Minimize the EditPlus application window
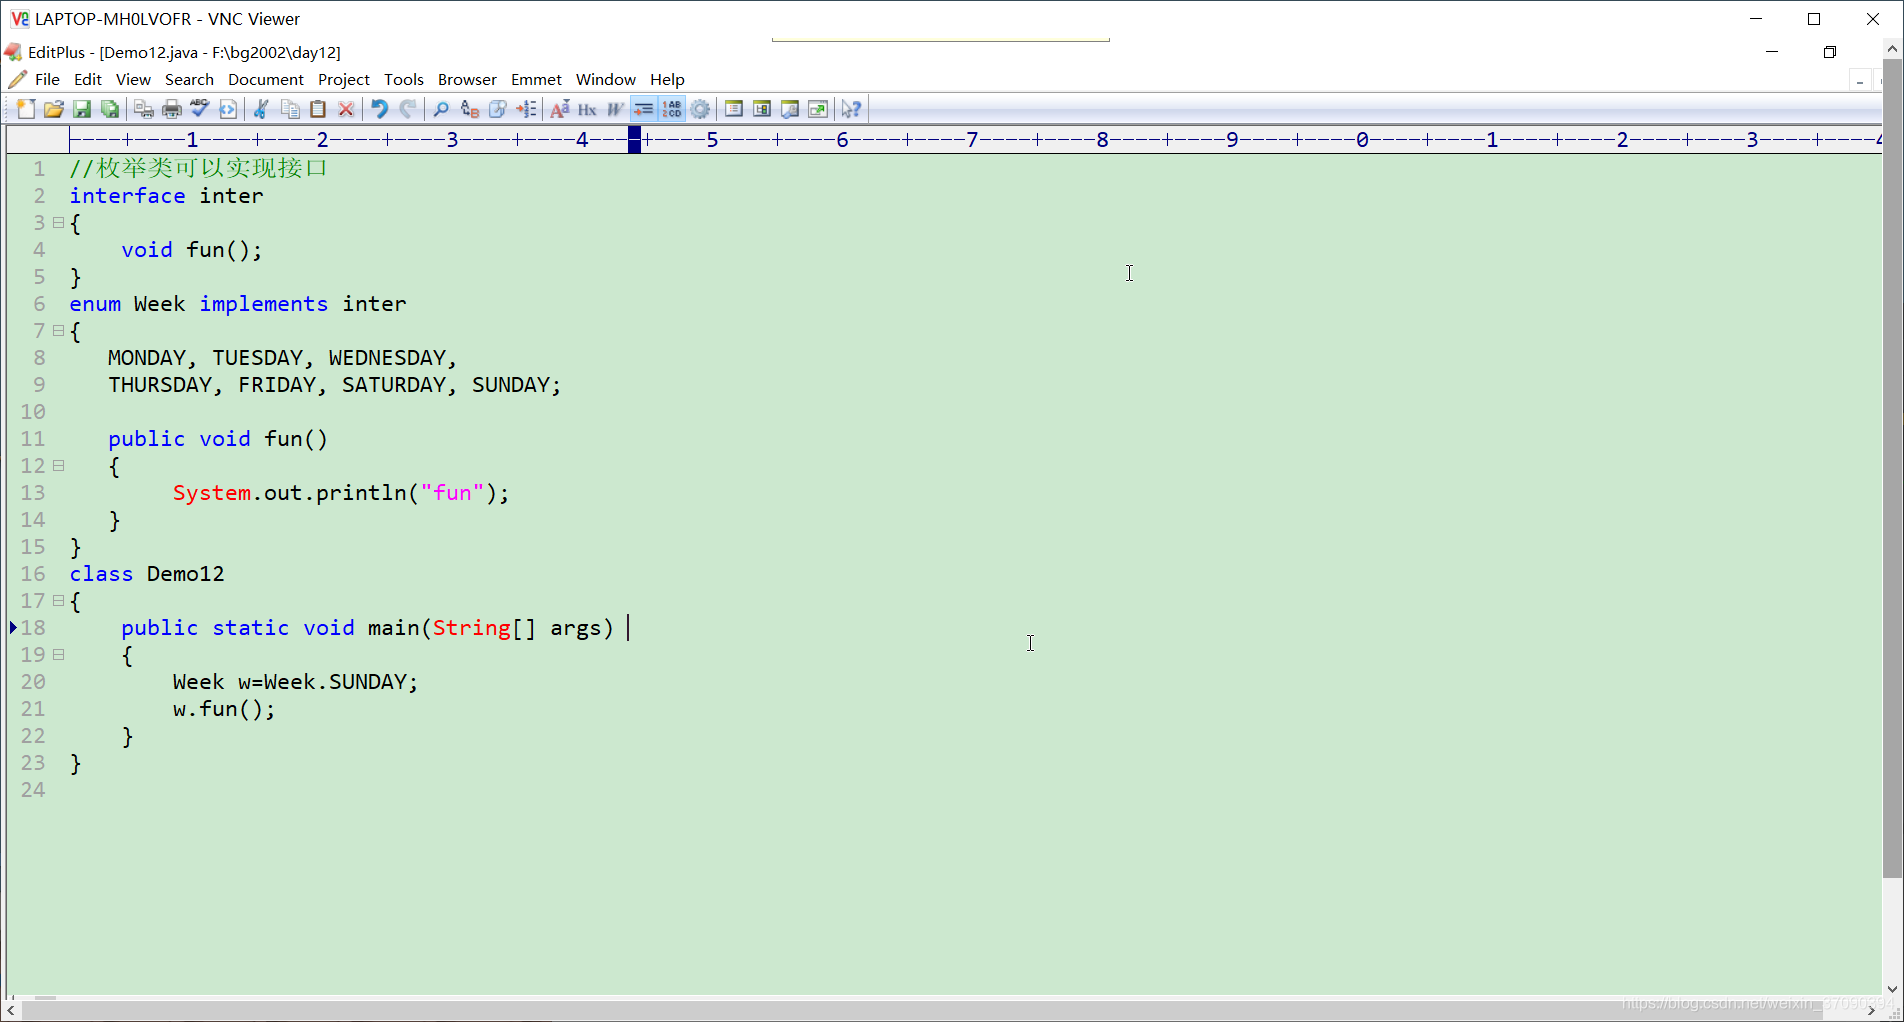Screen dimensions: 1904x1022 pos(1772,52)
